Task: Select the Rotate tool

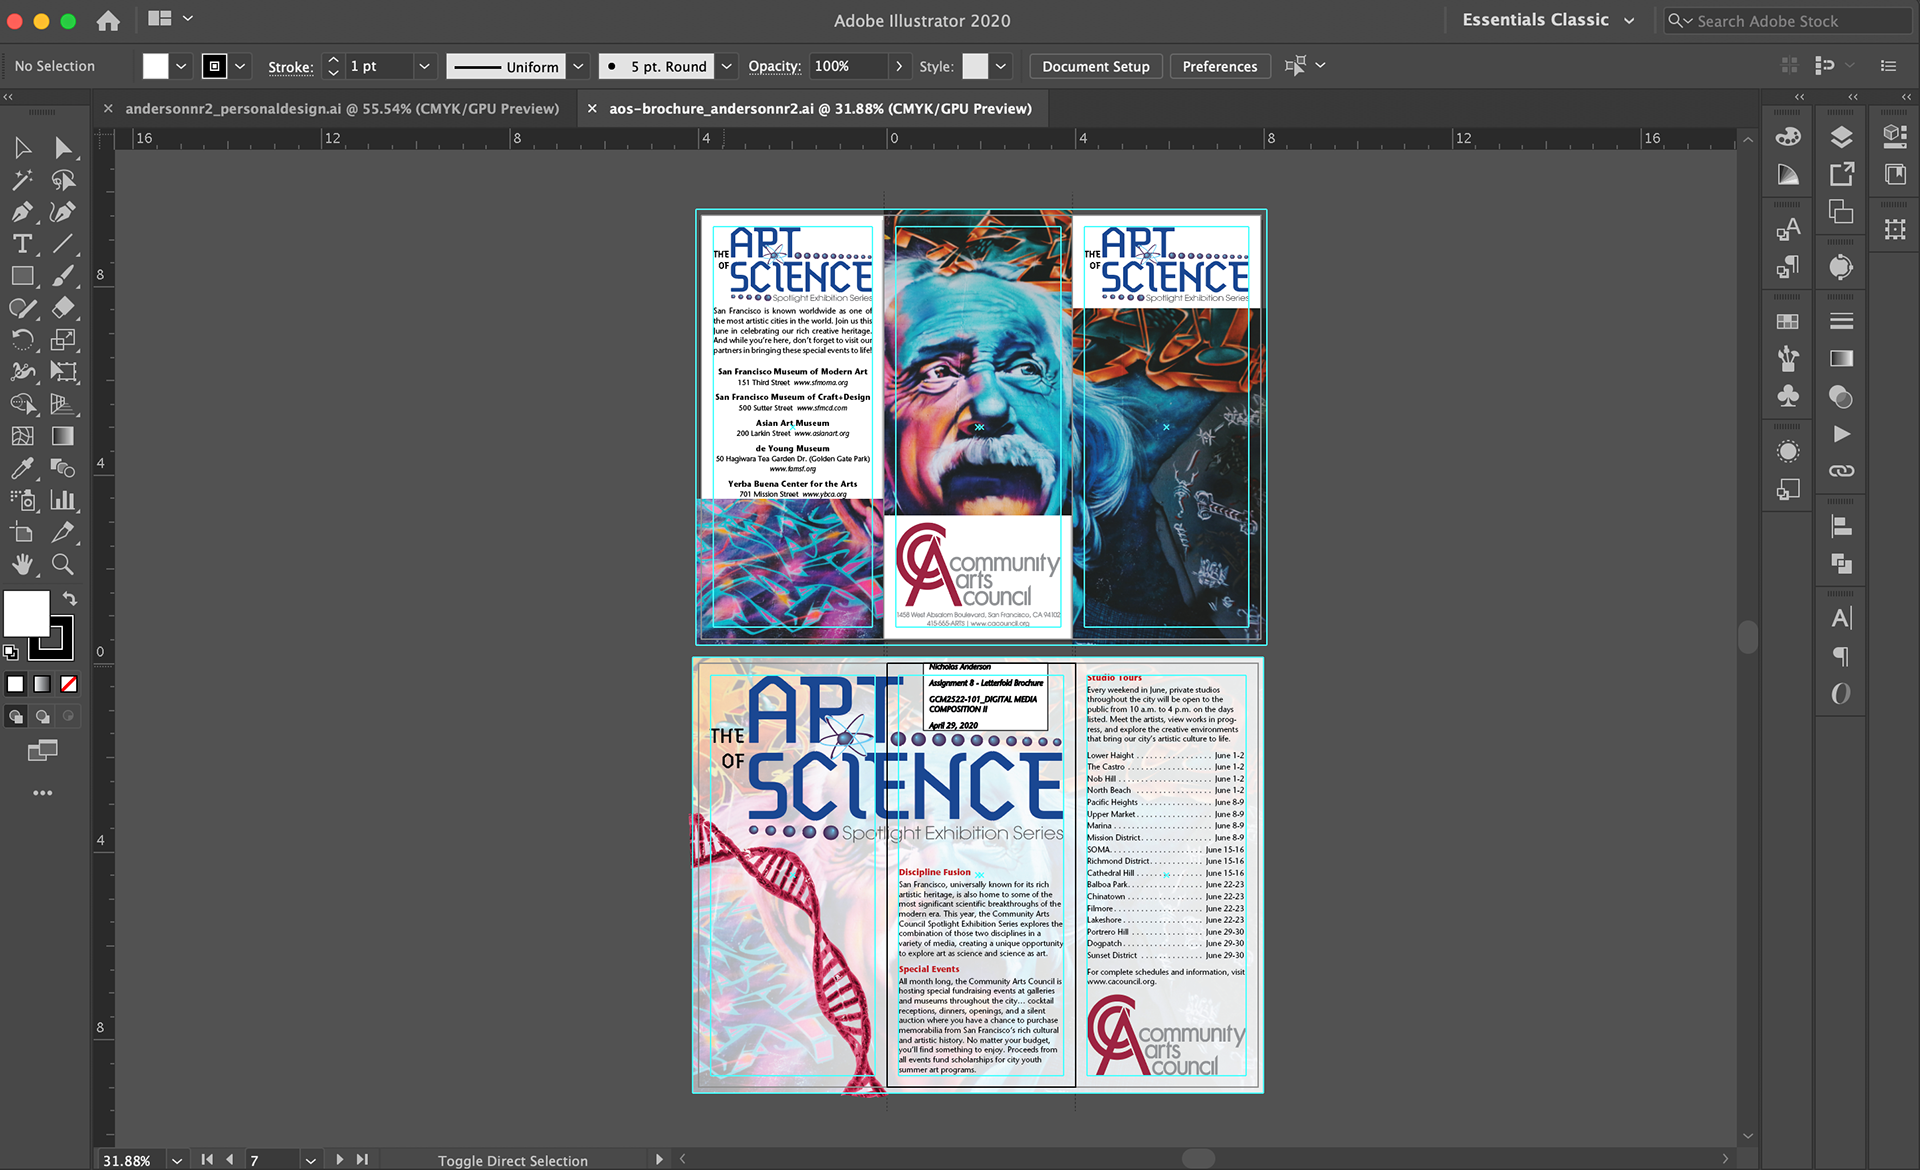Action: click(x=22, y=340)
